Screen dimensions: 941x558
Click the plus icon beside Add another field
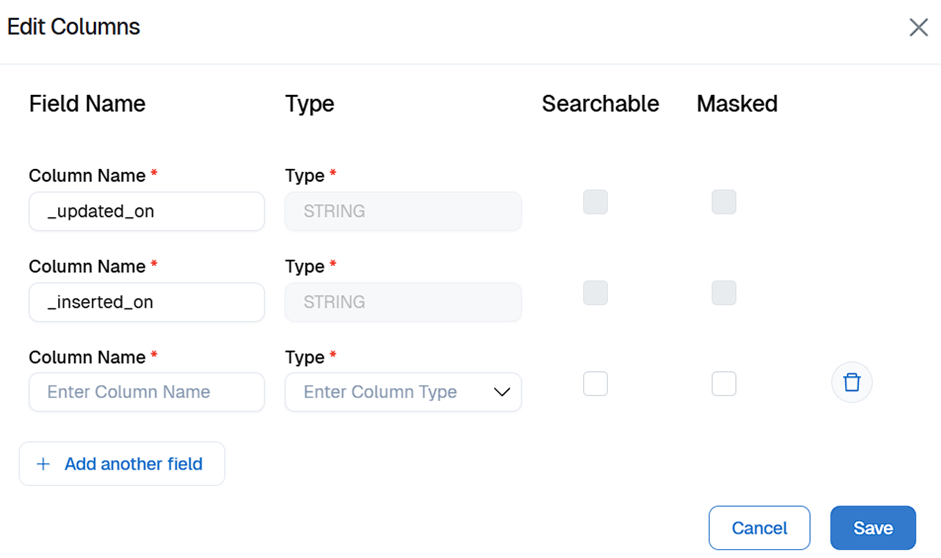43,464
